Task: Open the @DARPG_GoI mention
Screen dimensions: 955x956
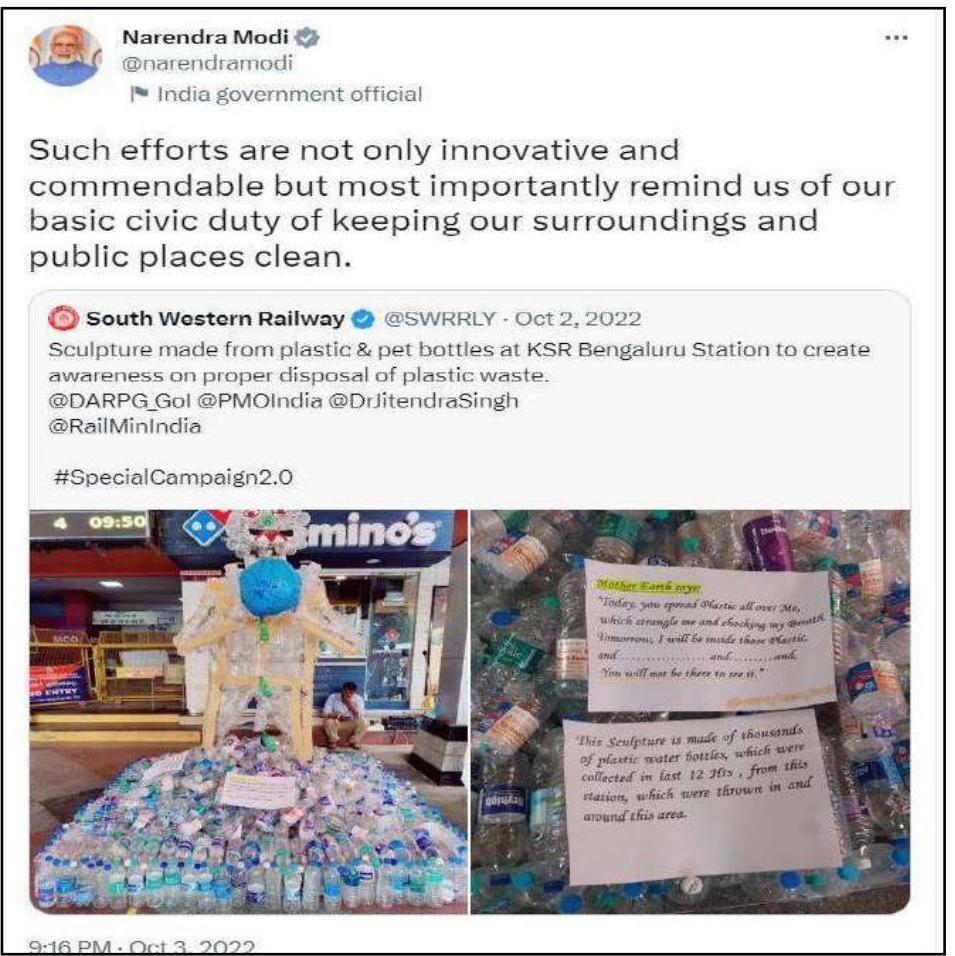Action: 119,401
